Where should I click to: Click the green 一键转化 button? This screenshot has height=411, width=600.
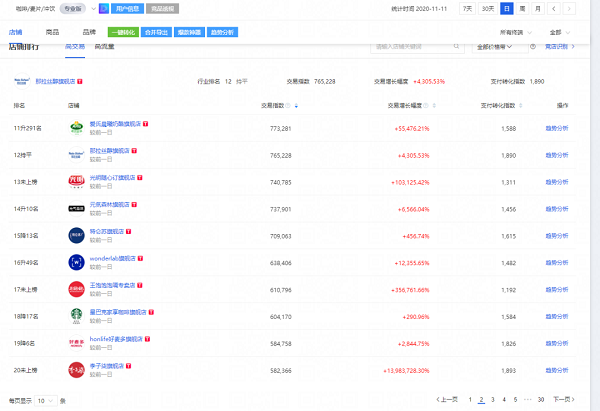click(123, 32)
